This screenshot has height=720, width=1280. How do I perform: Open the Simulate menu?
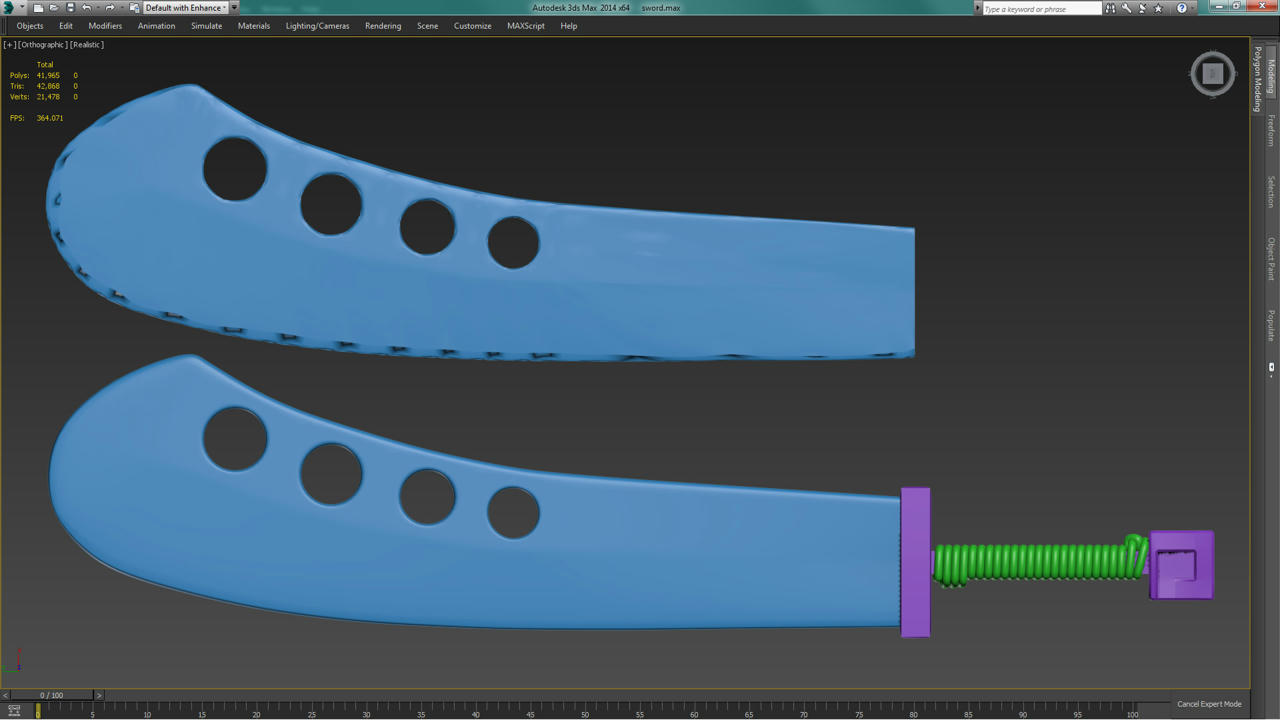click(x=207, y=26)
